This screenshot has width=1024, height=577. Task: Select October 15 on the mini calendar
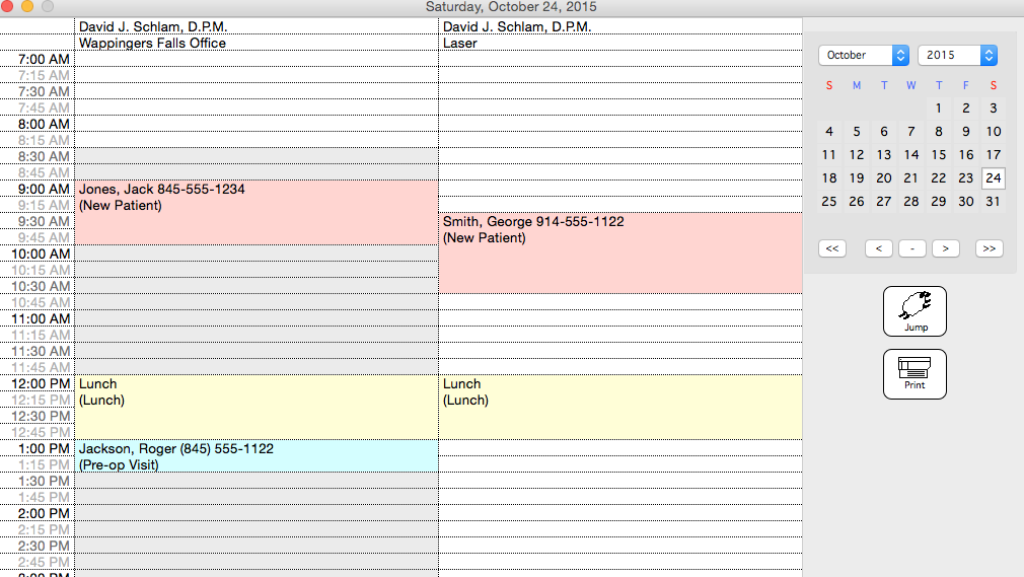coord(938,155)
